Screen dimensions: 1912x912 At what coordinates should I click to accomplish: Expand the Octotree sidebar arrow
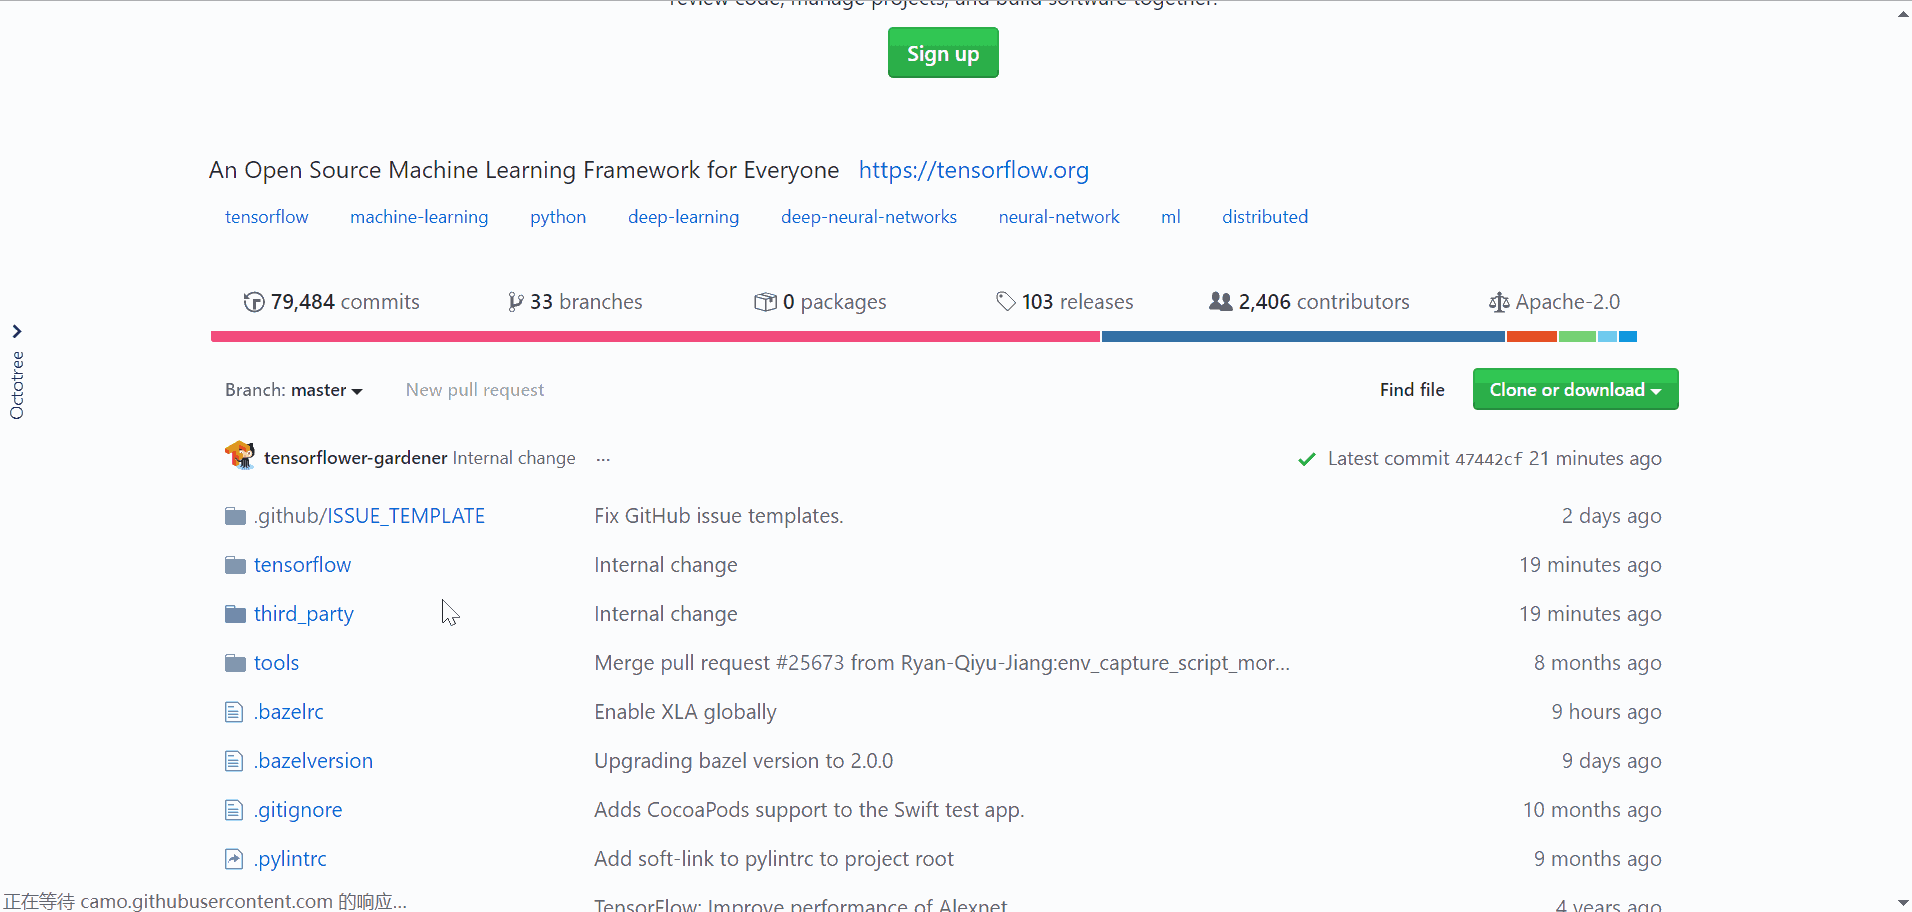[17, 331]
